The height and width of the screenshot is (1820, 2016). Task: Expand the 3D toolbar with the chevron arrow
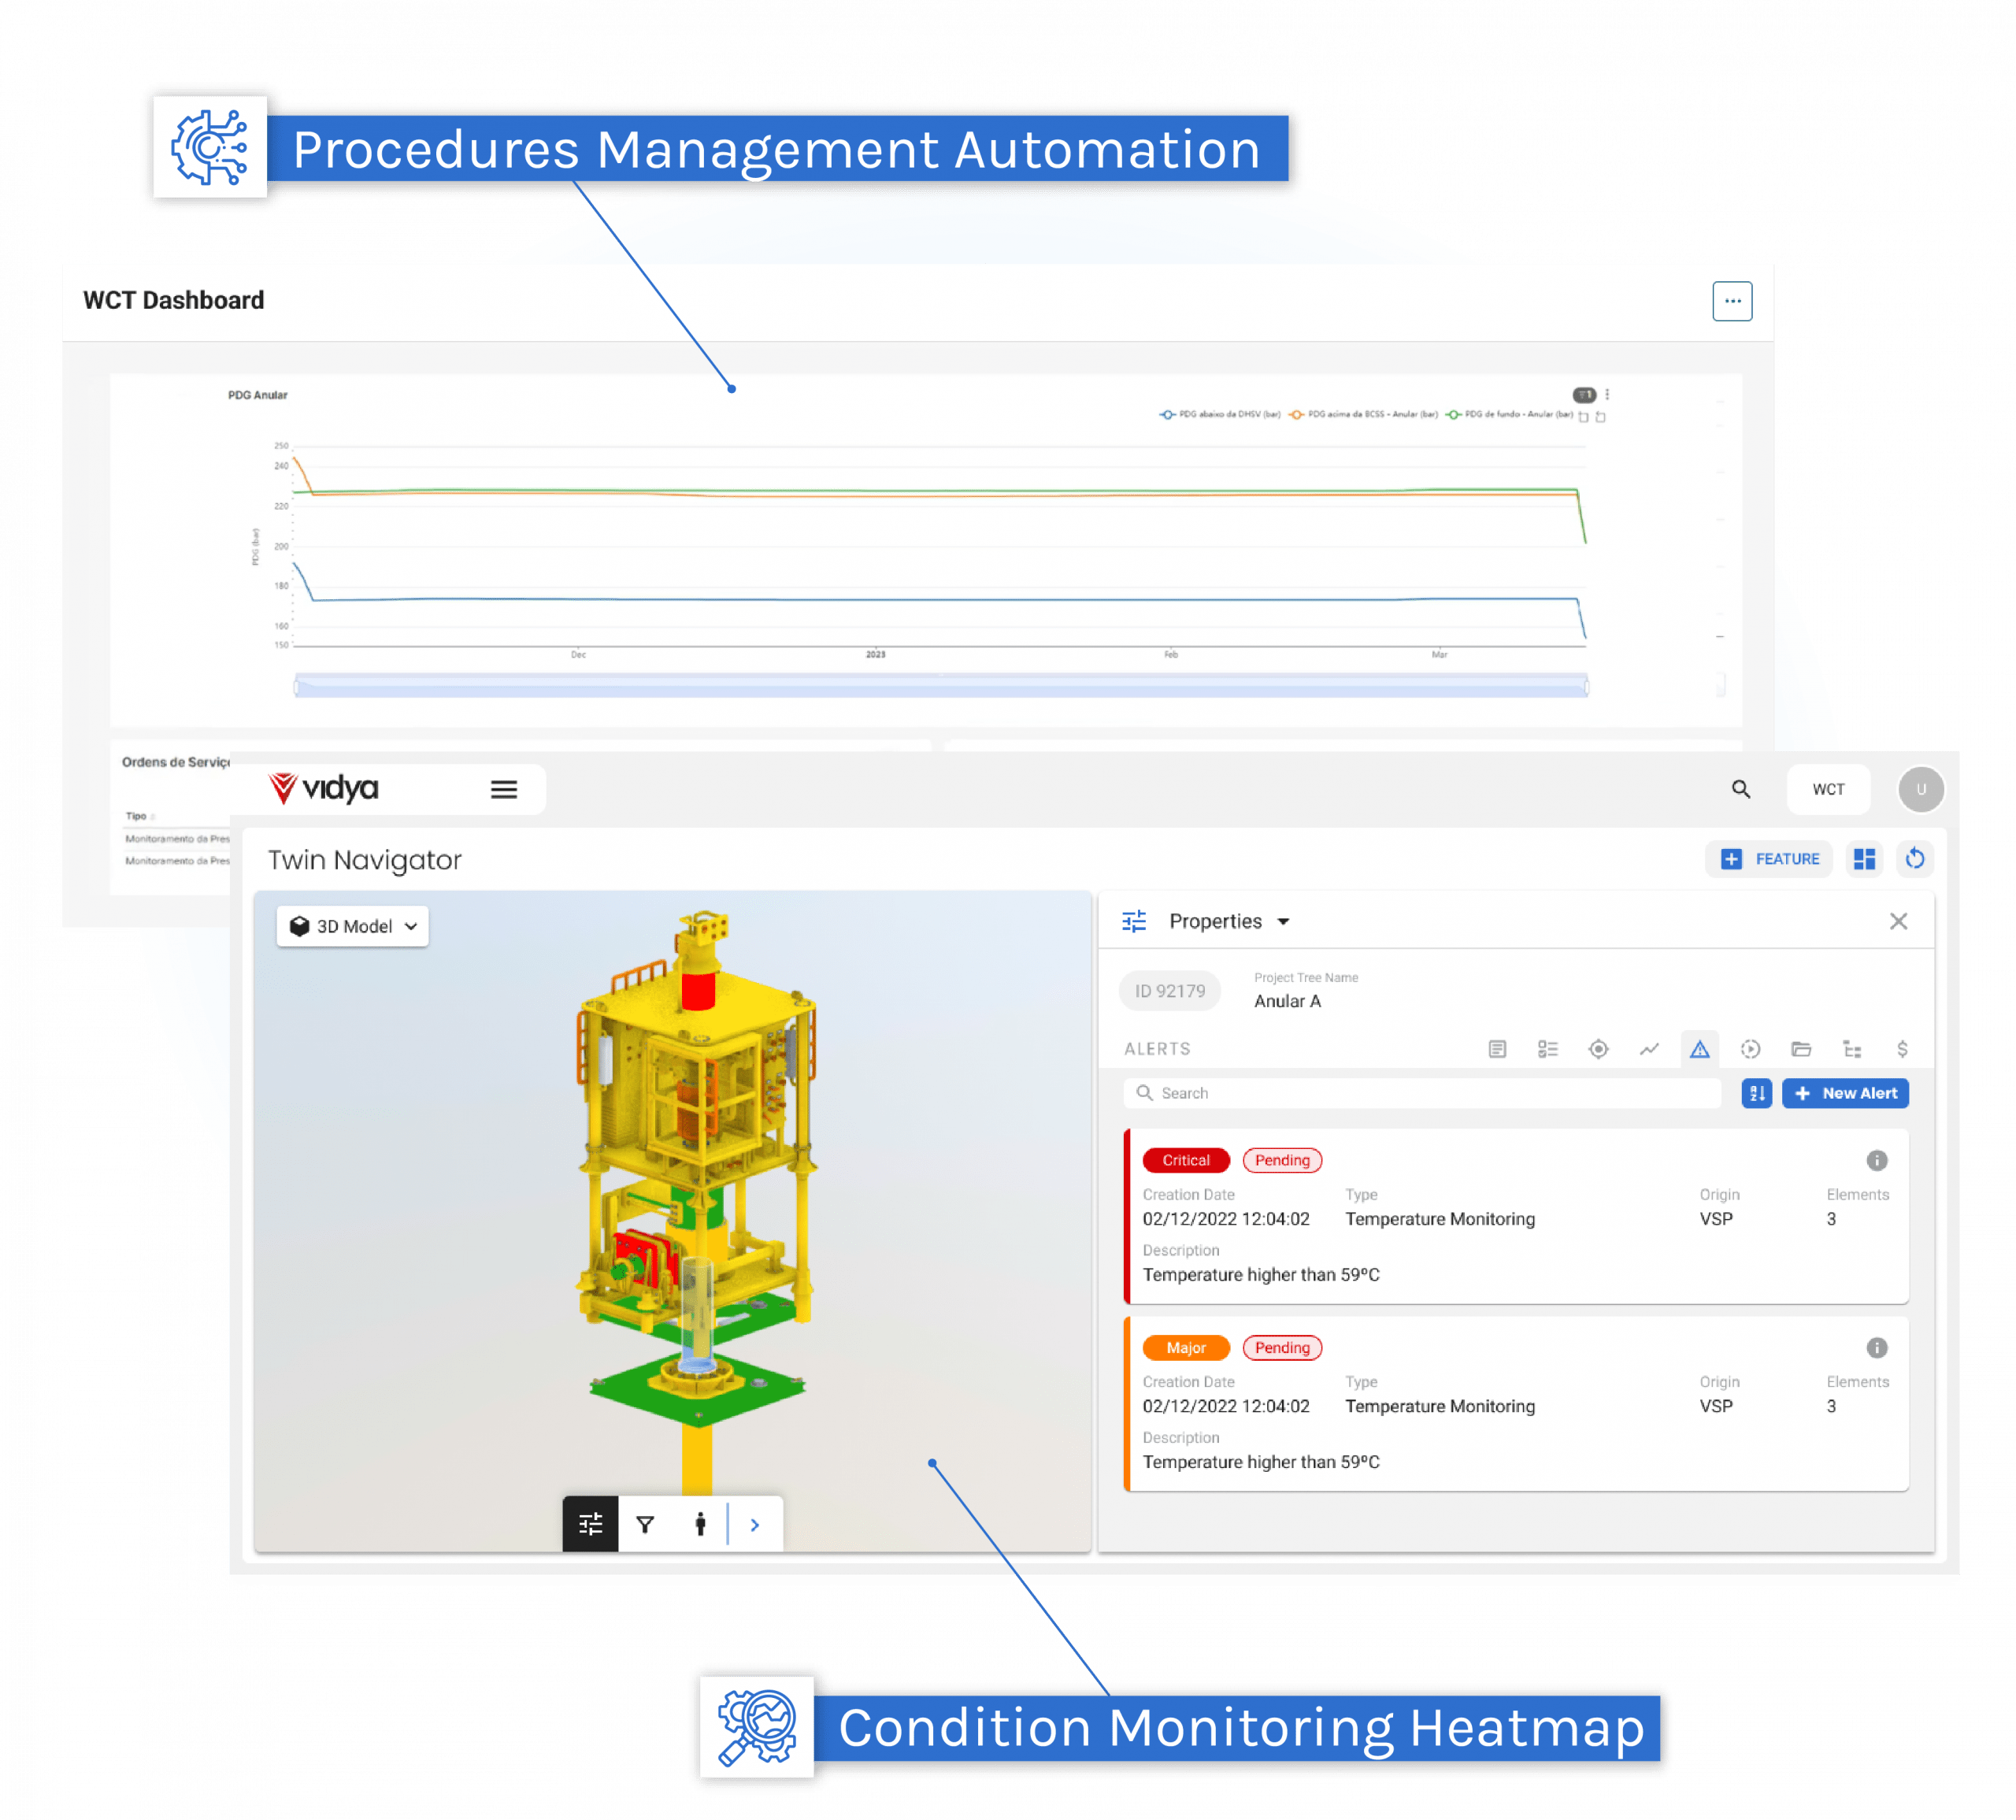[755, 1524]
